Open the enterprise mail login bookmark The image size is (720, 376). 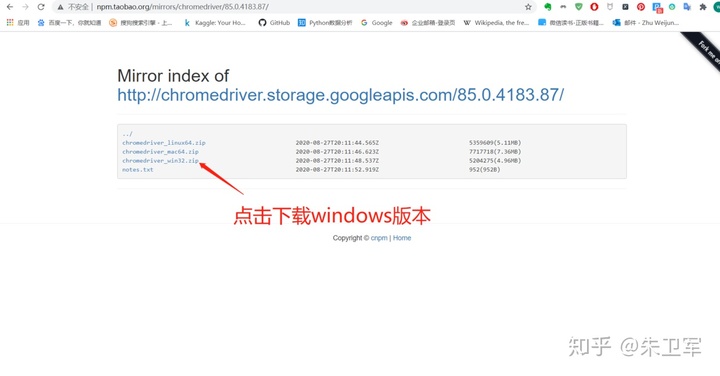(428, 22)
